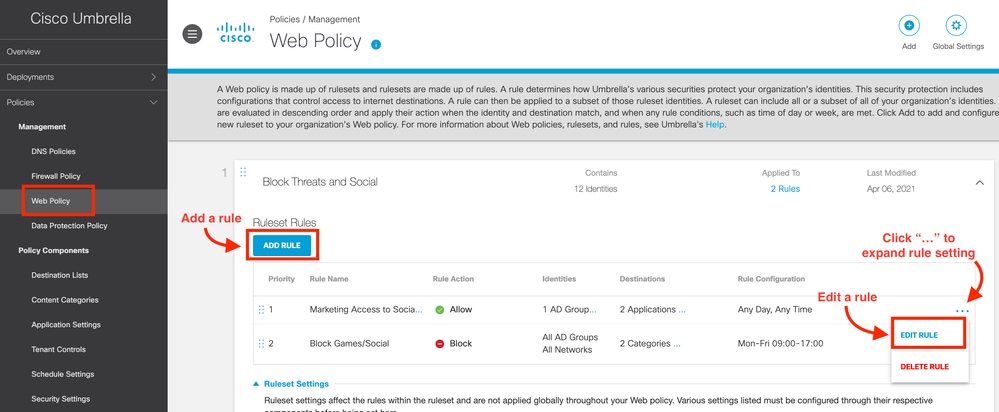Click the Add plus icon
The width and height of the screenshot is (999, 412).
pyautogui.click(x=908, y=27)
